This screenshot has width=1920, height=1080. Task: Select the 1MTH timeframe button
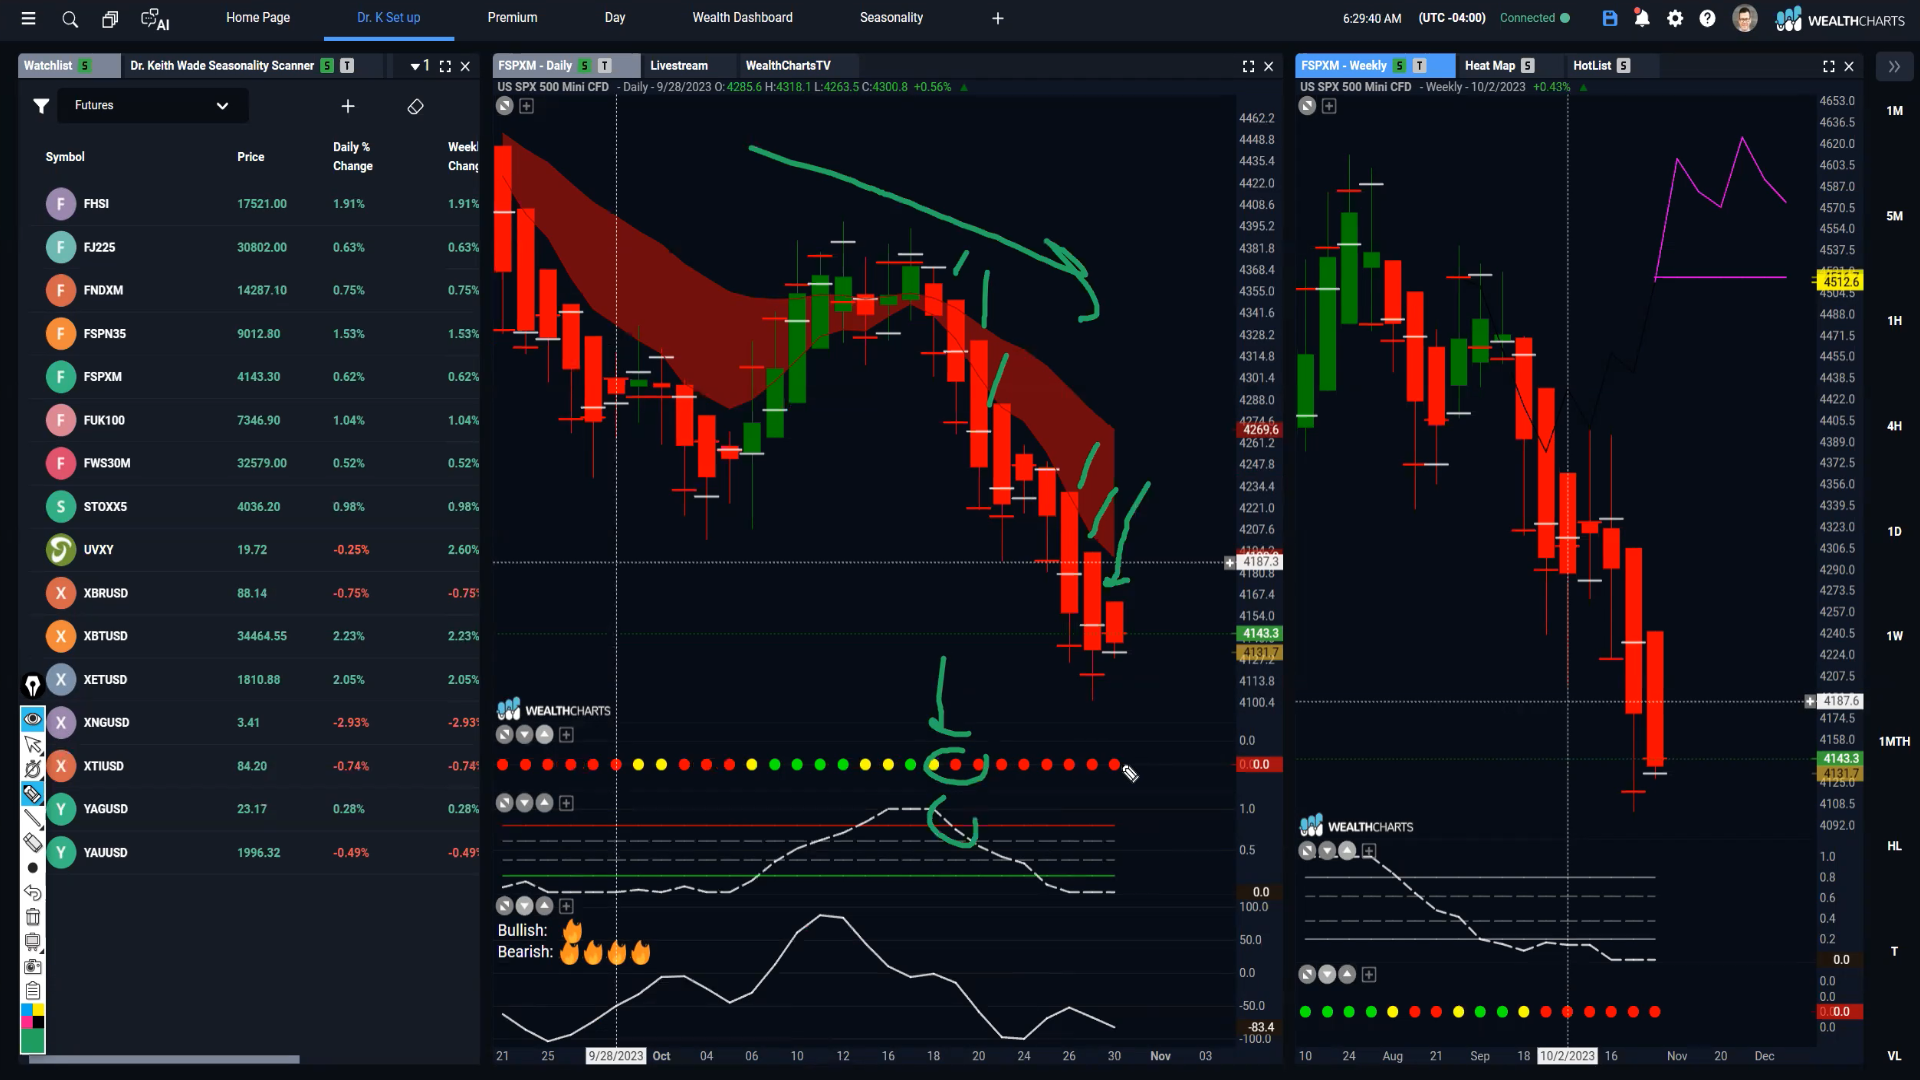click(x=1894, y=741)
